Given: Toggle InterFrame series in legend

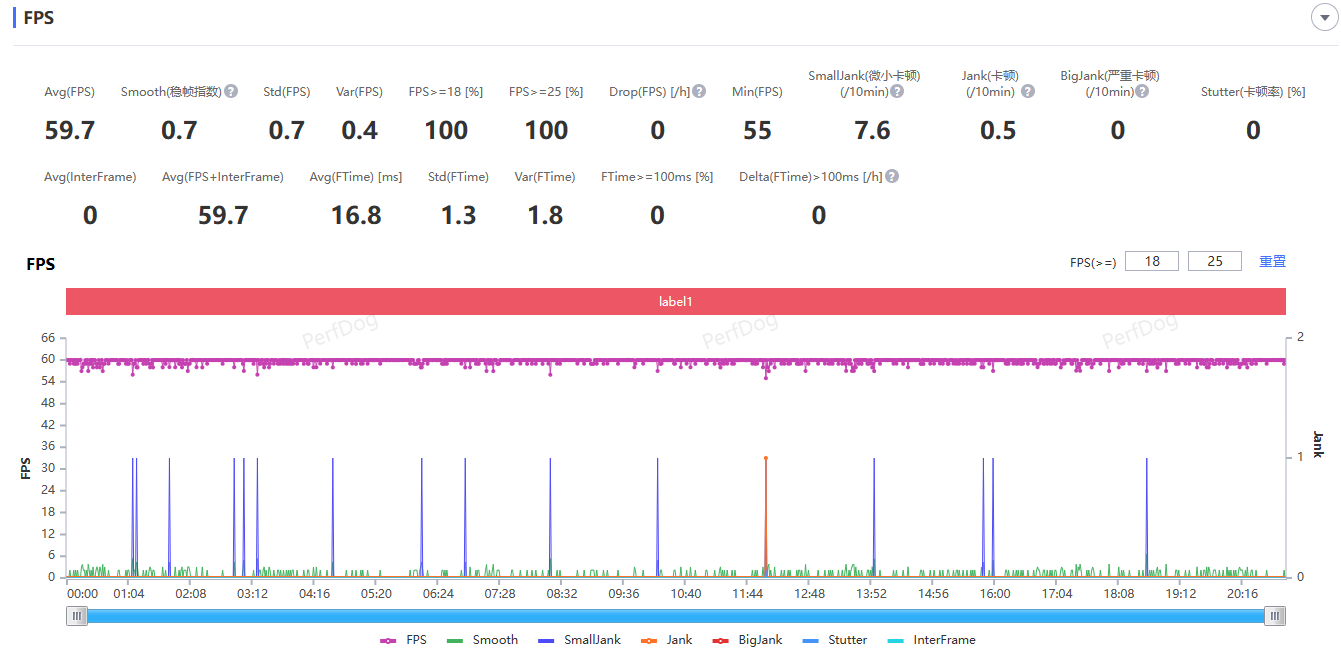Looking at the screenshot, I should coord(931,640).
